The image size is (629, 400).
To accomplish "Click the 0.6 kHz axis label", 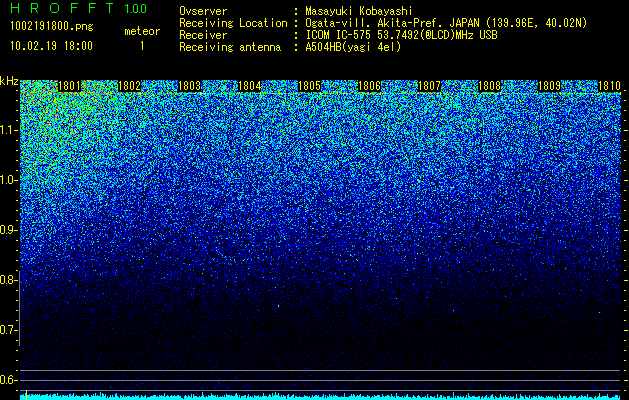I will pos(8,380).
